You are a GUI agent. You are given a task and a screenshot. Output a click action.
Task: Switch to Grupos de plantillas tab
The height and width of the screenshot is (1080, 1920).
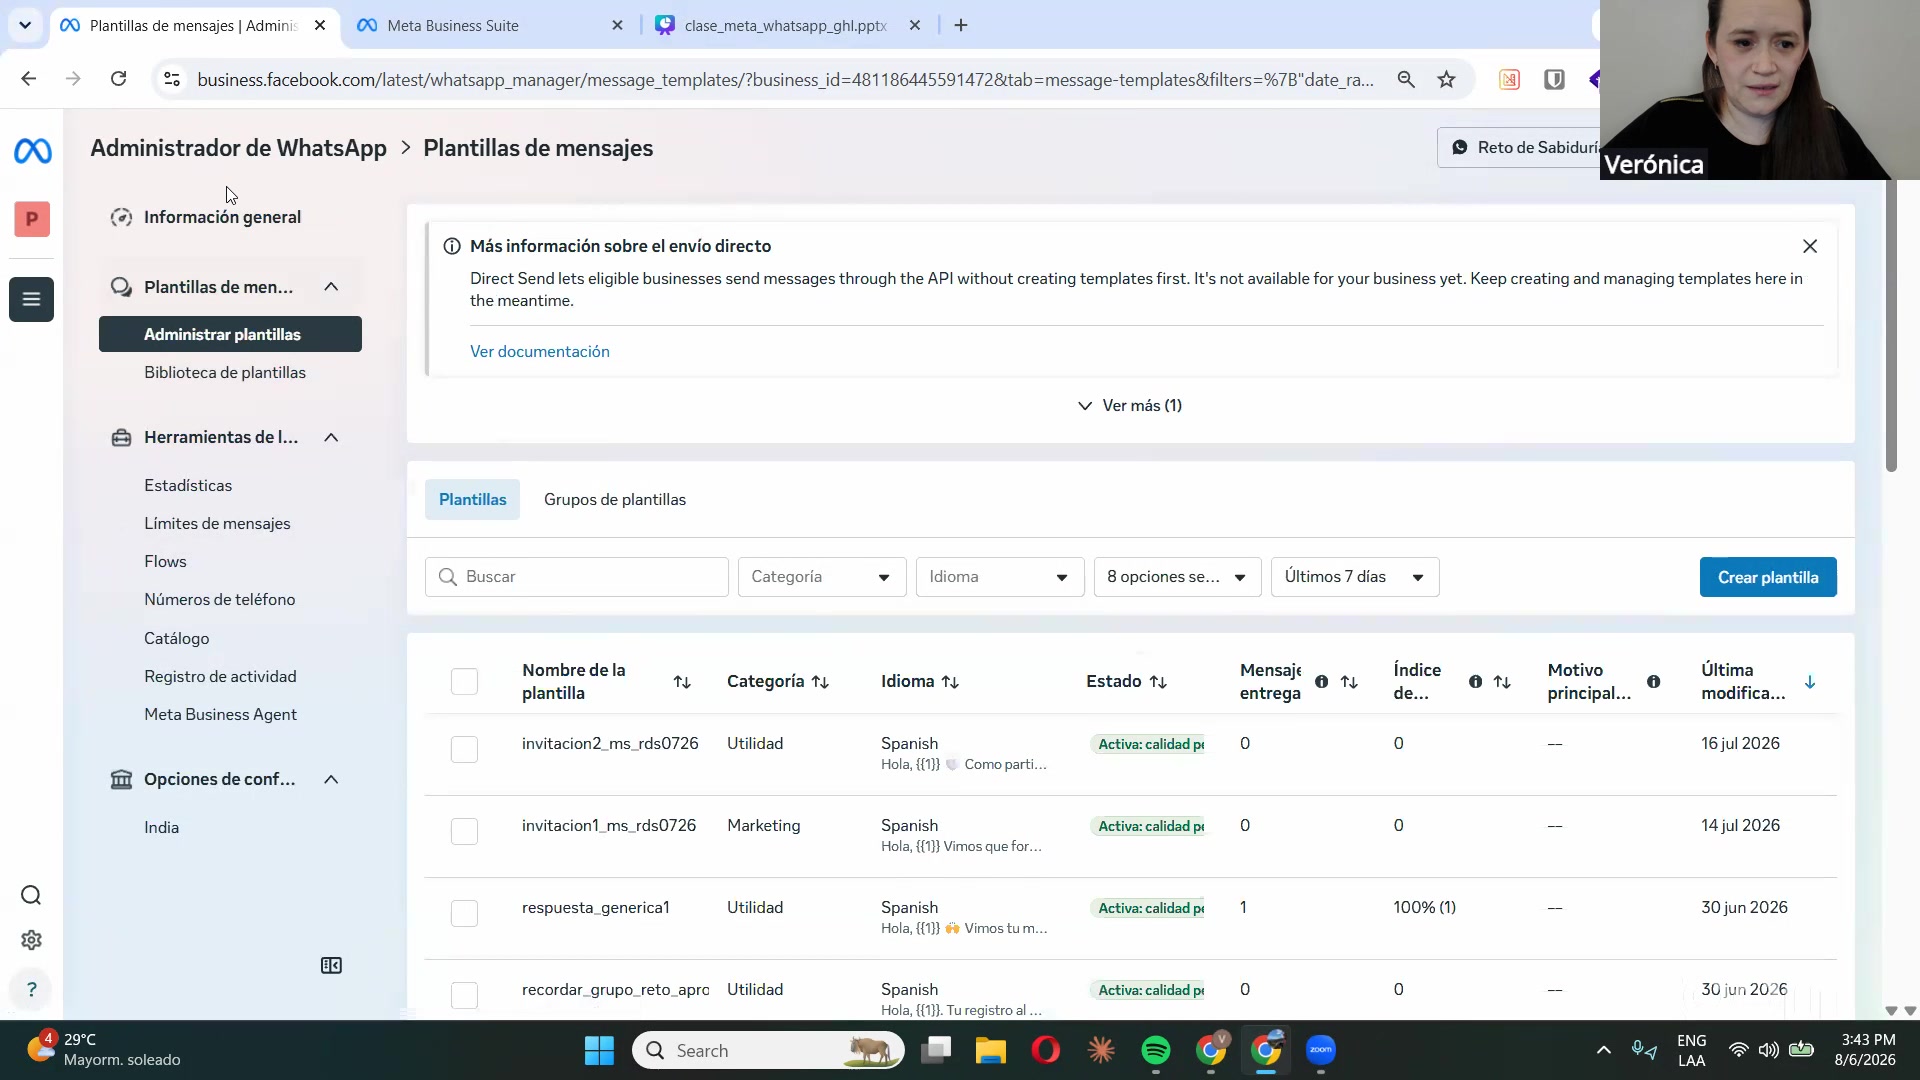point(615,499)
